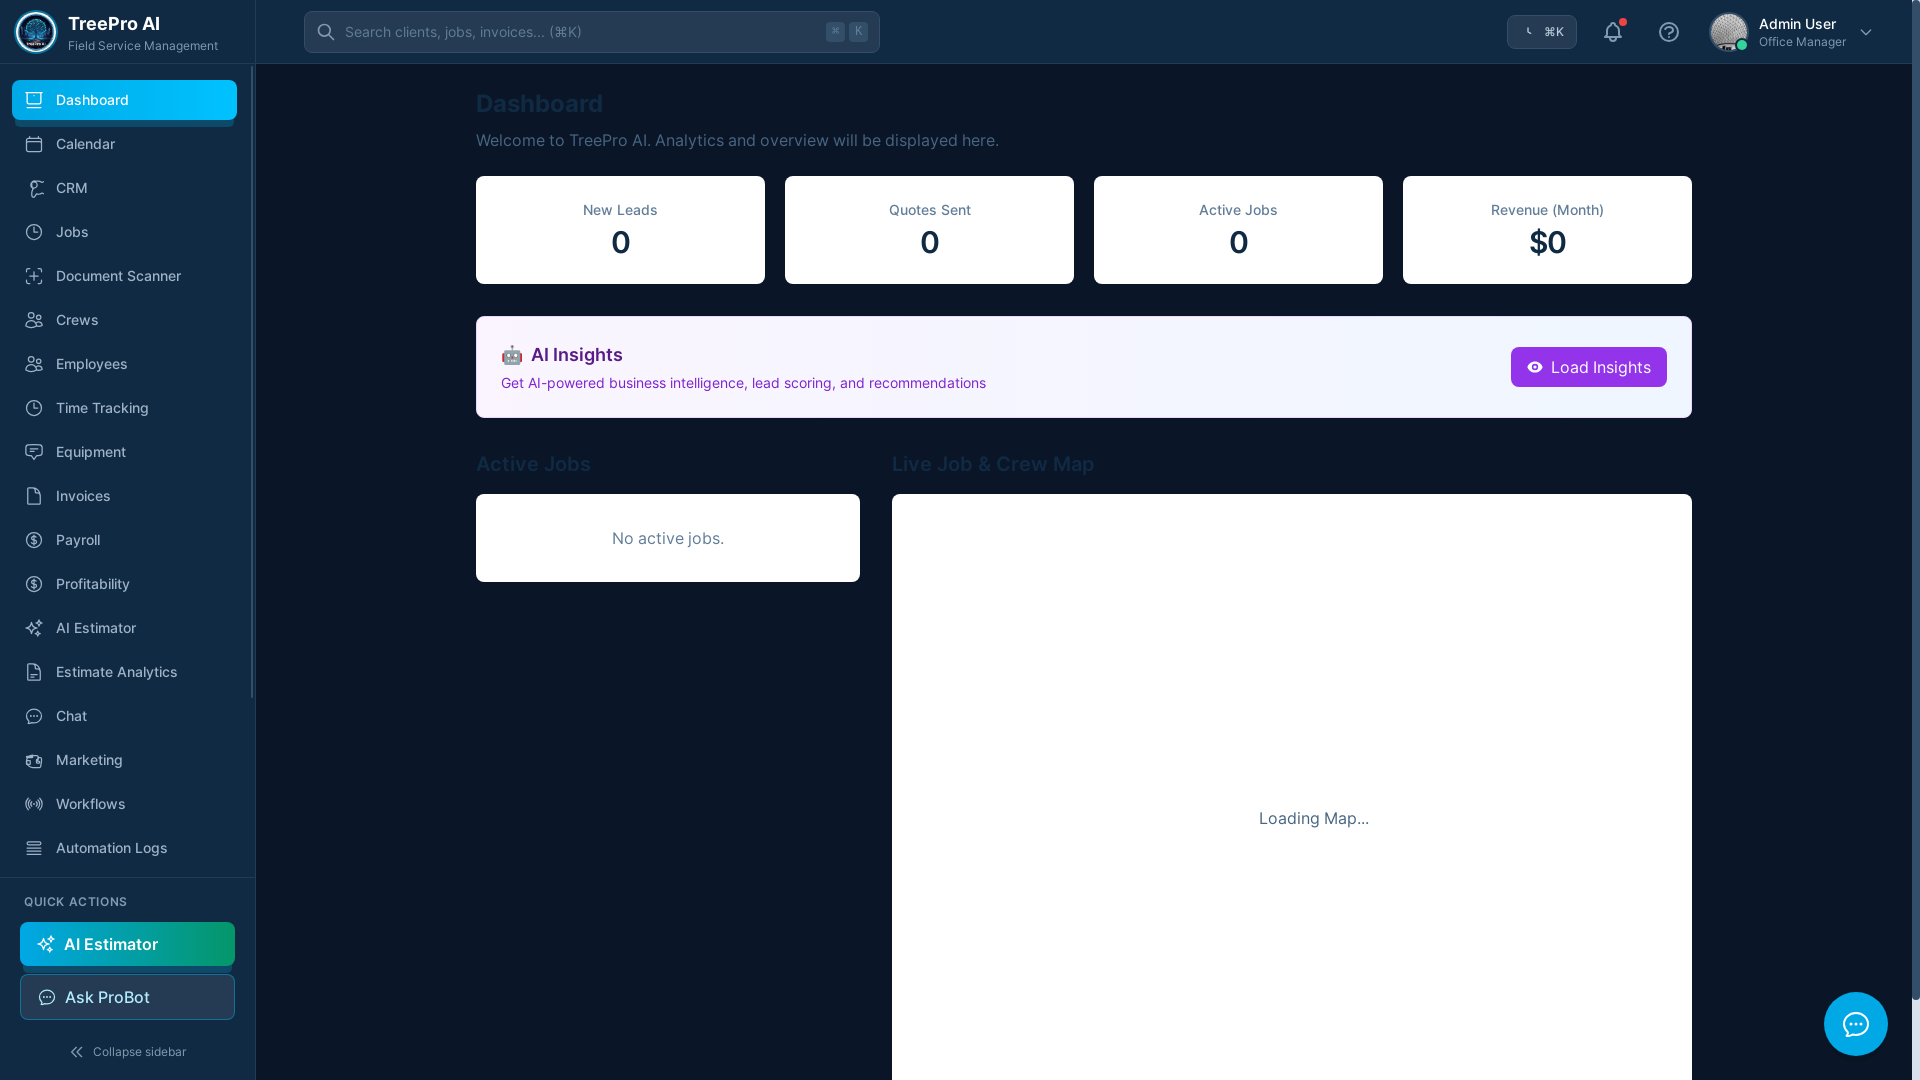Go to the Jobs page
The image size is (1920, 1080).
tap(124, 232)
